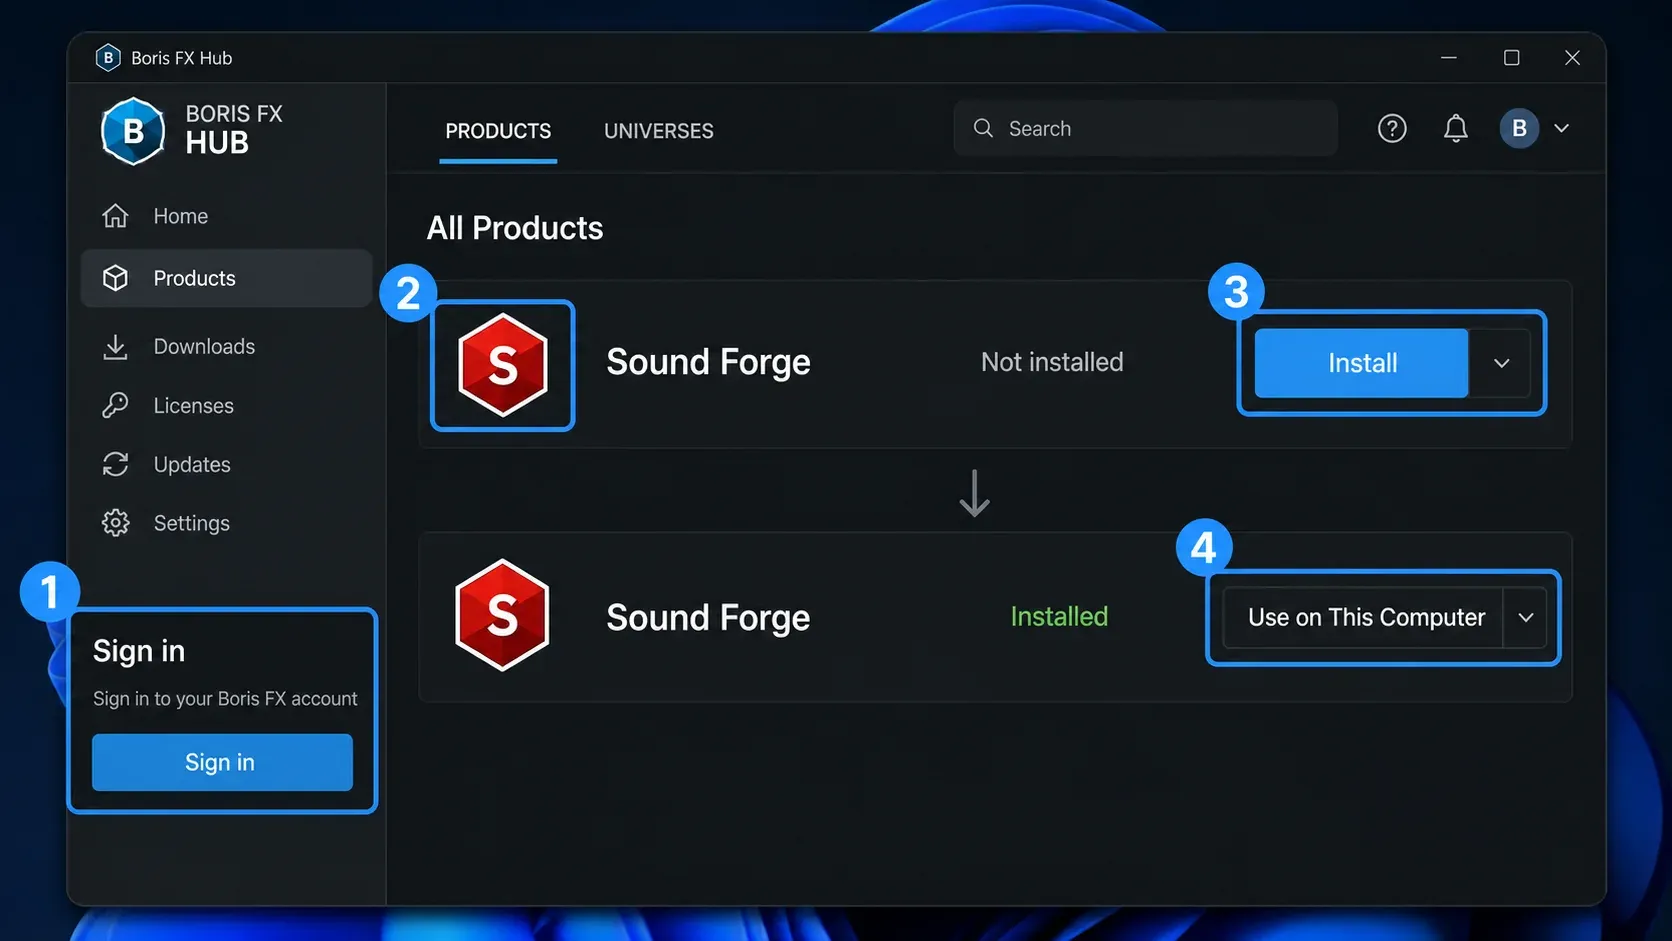Screen dimensions: 1672x941
Task: Go to Downloads in the sidebar
Action: point(227,347)
